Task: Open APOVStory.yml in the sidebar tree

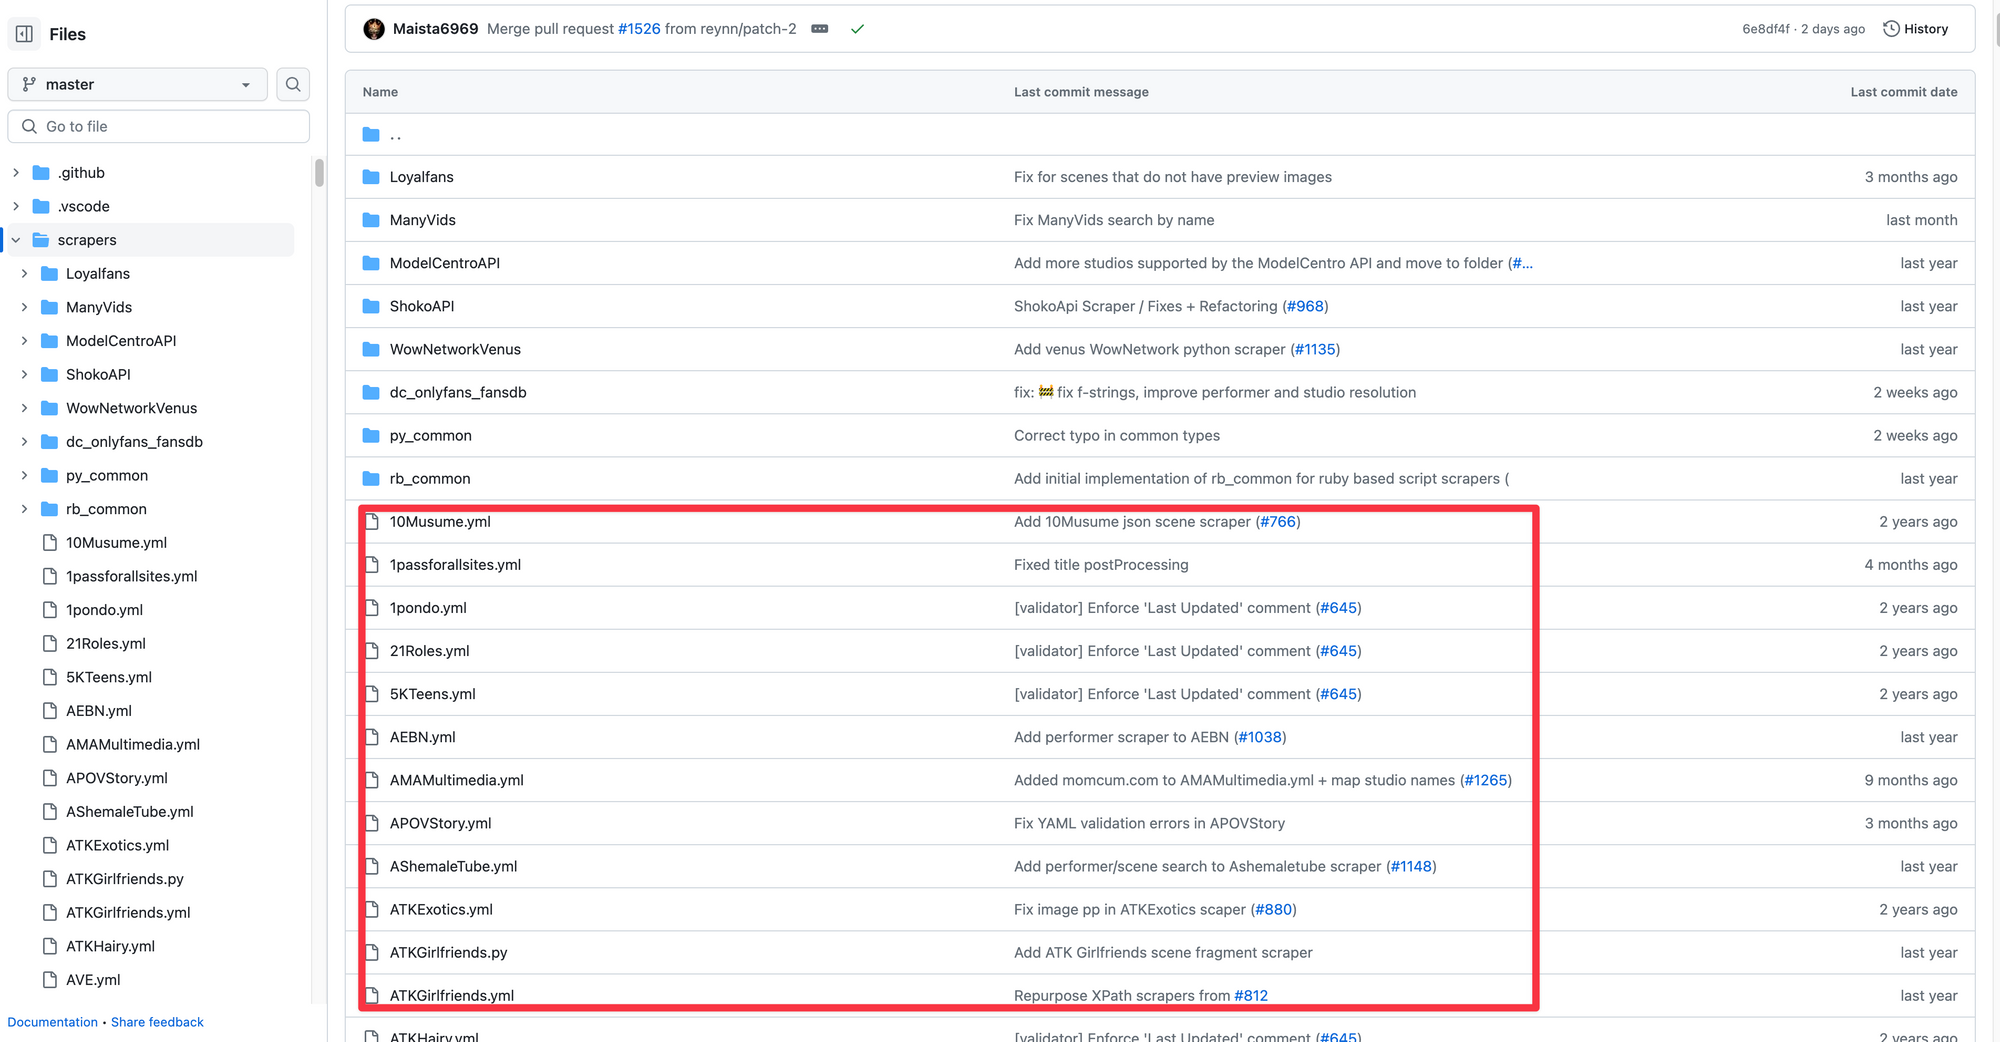Action: [x=116, y=779]
